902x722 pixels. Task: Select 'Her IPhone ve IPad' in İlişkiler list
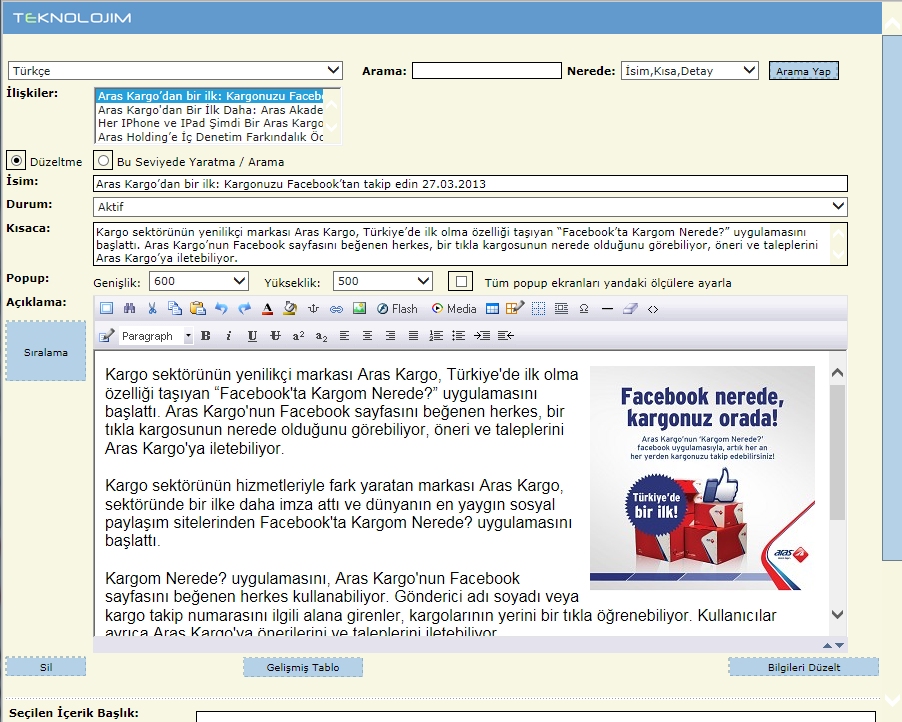[210, 123]
